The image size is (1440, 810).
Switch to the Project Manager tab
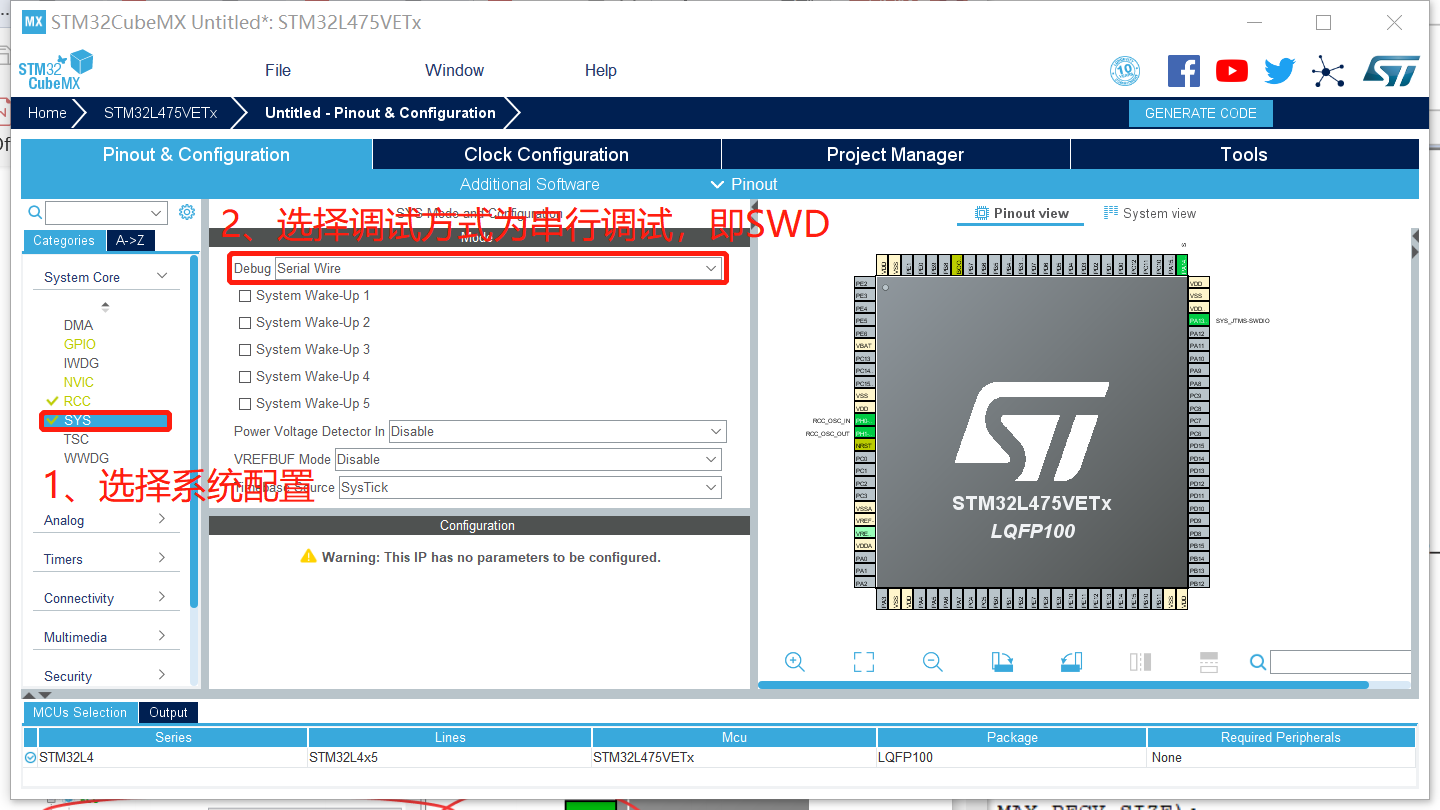coord(895,154)
